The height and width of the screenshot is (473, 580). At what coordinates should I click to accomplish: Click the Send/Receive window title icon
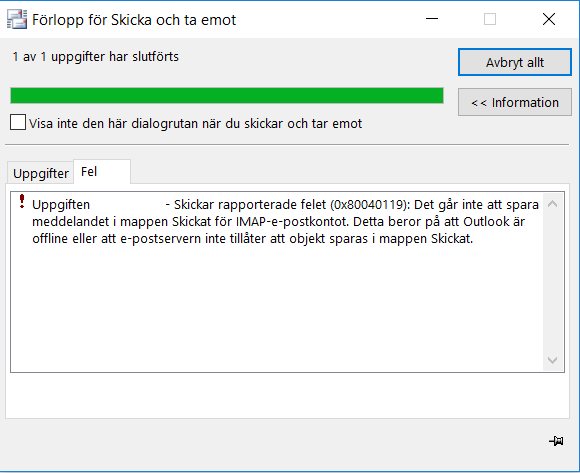(17, 19)
